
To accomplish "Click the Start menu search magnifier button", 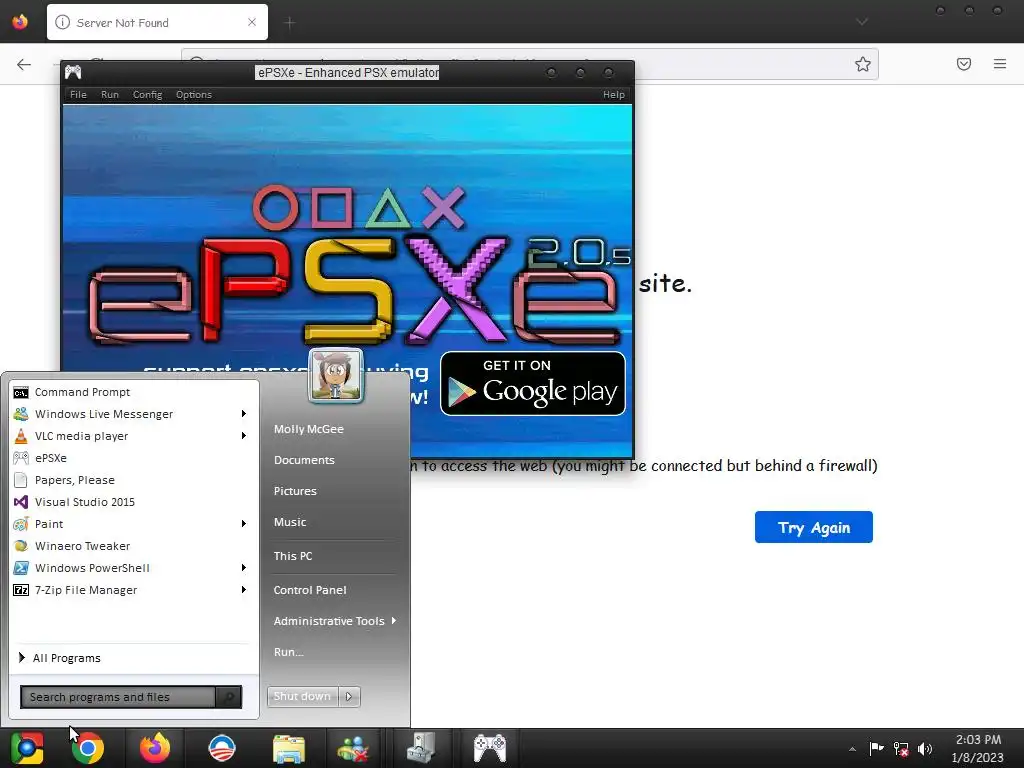I will coord(229,697).
